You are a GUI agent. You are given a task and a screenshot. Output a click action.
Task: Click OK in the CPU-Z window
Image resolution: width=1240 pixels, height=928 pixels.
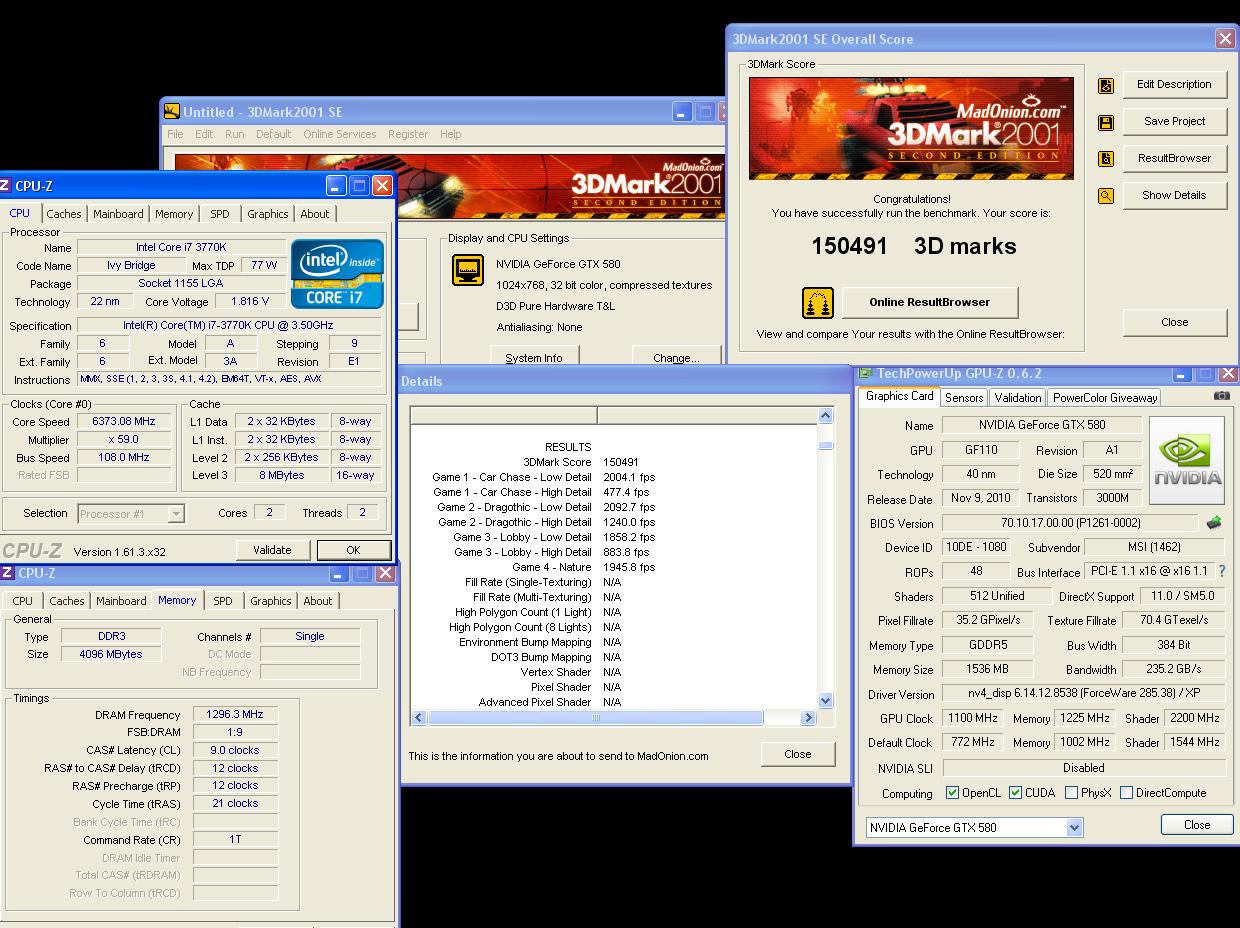click(x=353, y=550)
